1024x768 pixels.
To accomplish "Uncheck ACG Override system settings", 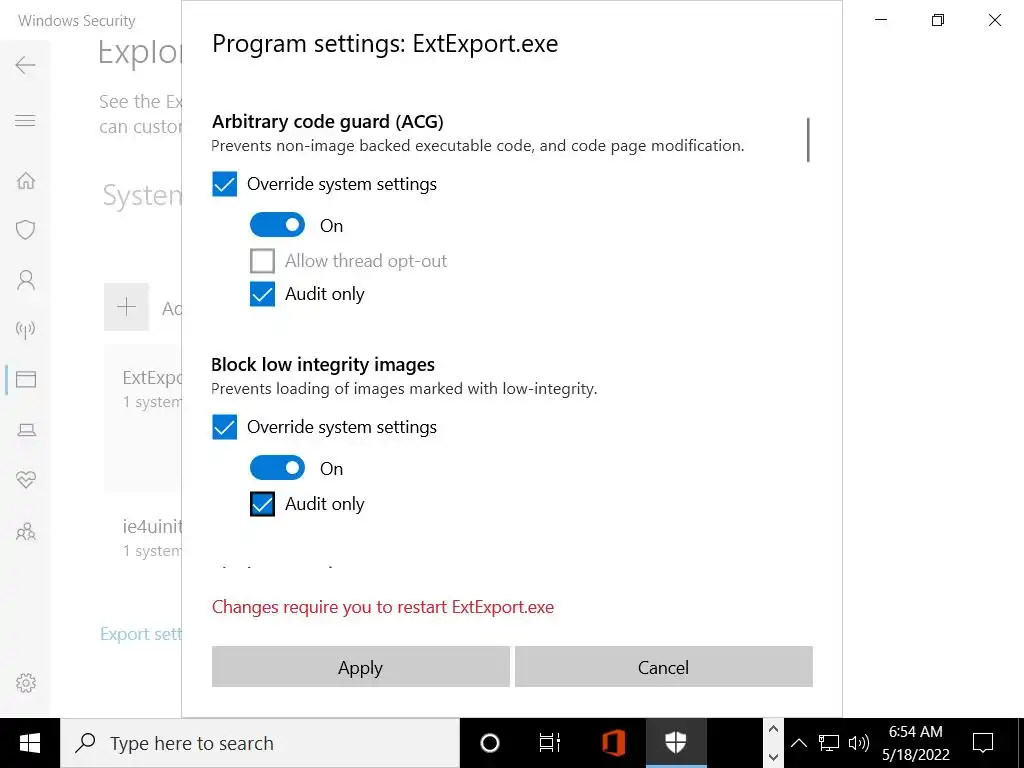I will (224, 184).
